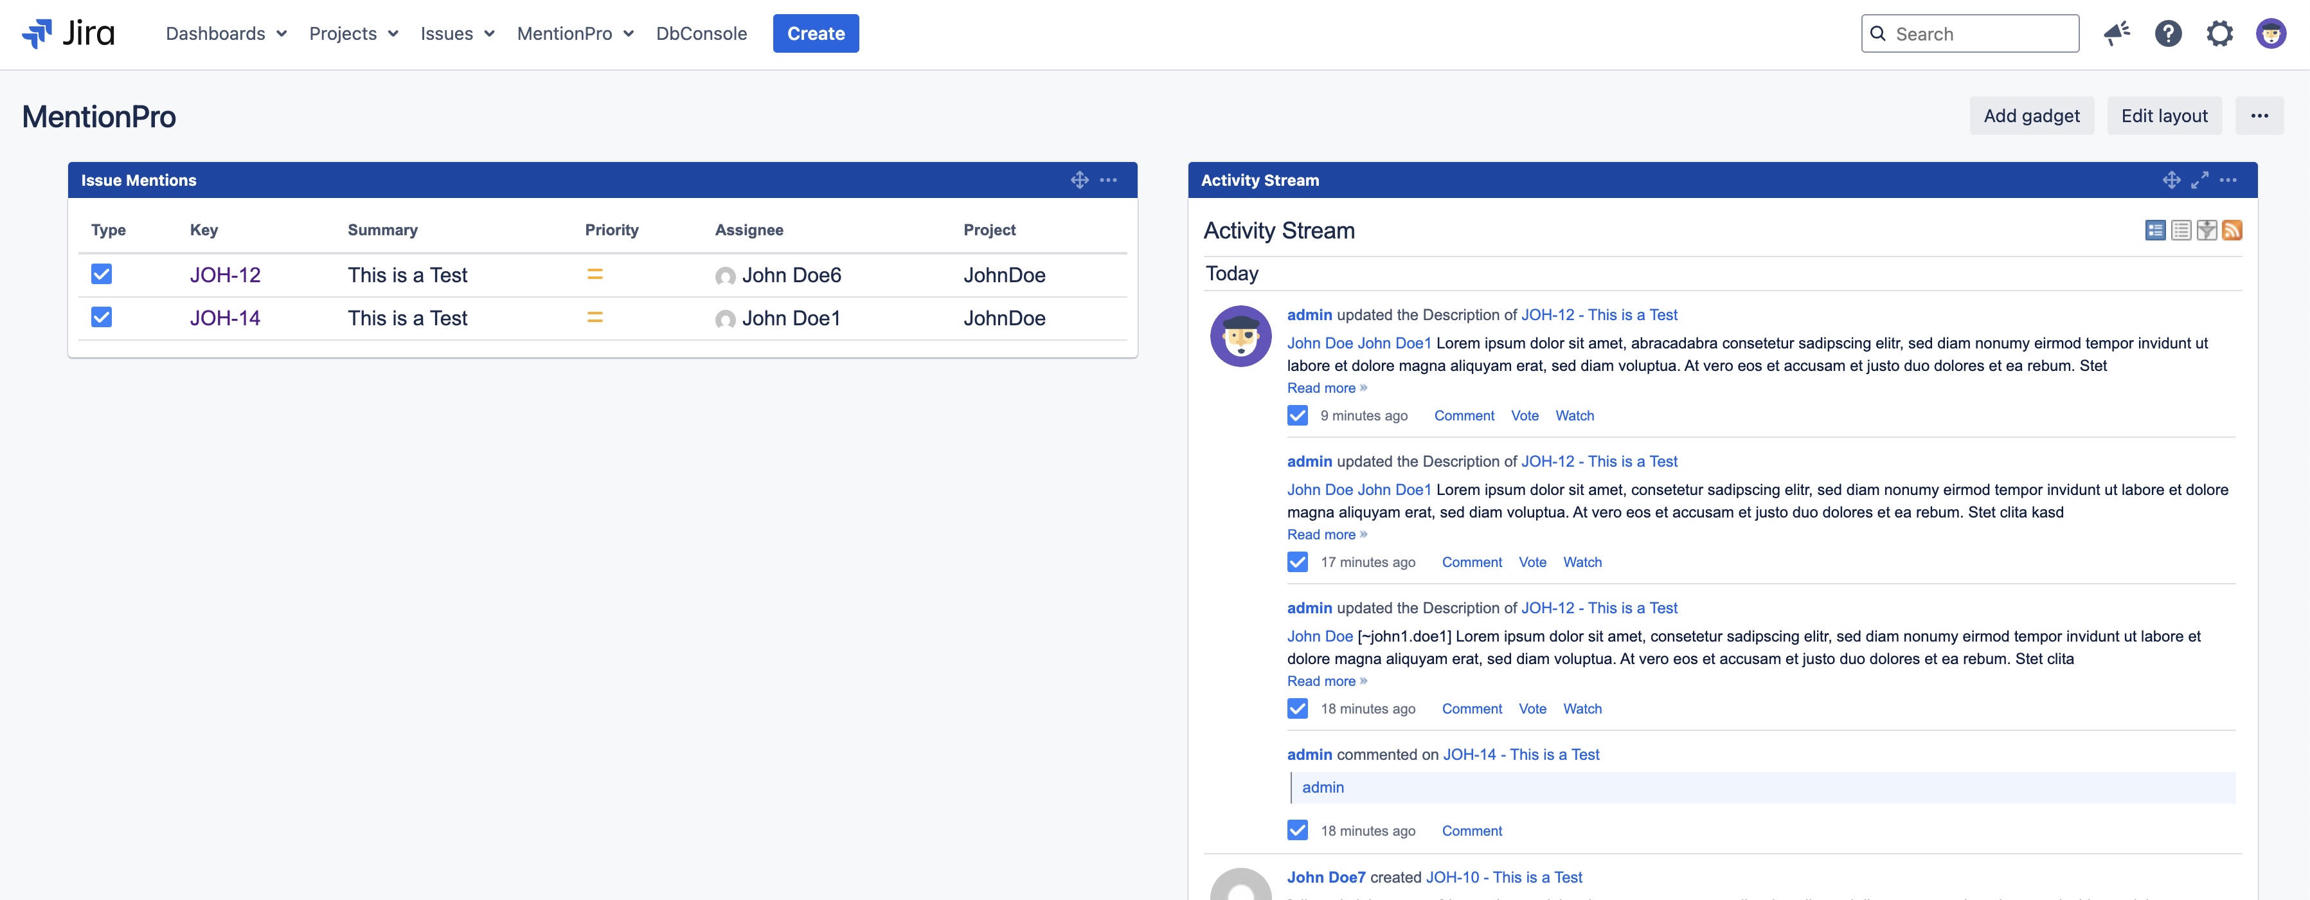Open JOH-14 - This is a Test link
This screenshot has width=2310, height=900.
(x=1521, y=755)
